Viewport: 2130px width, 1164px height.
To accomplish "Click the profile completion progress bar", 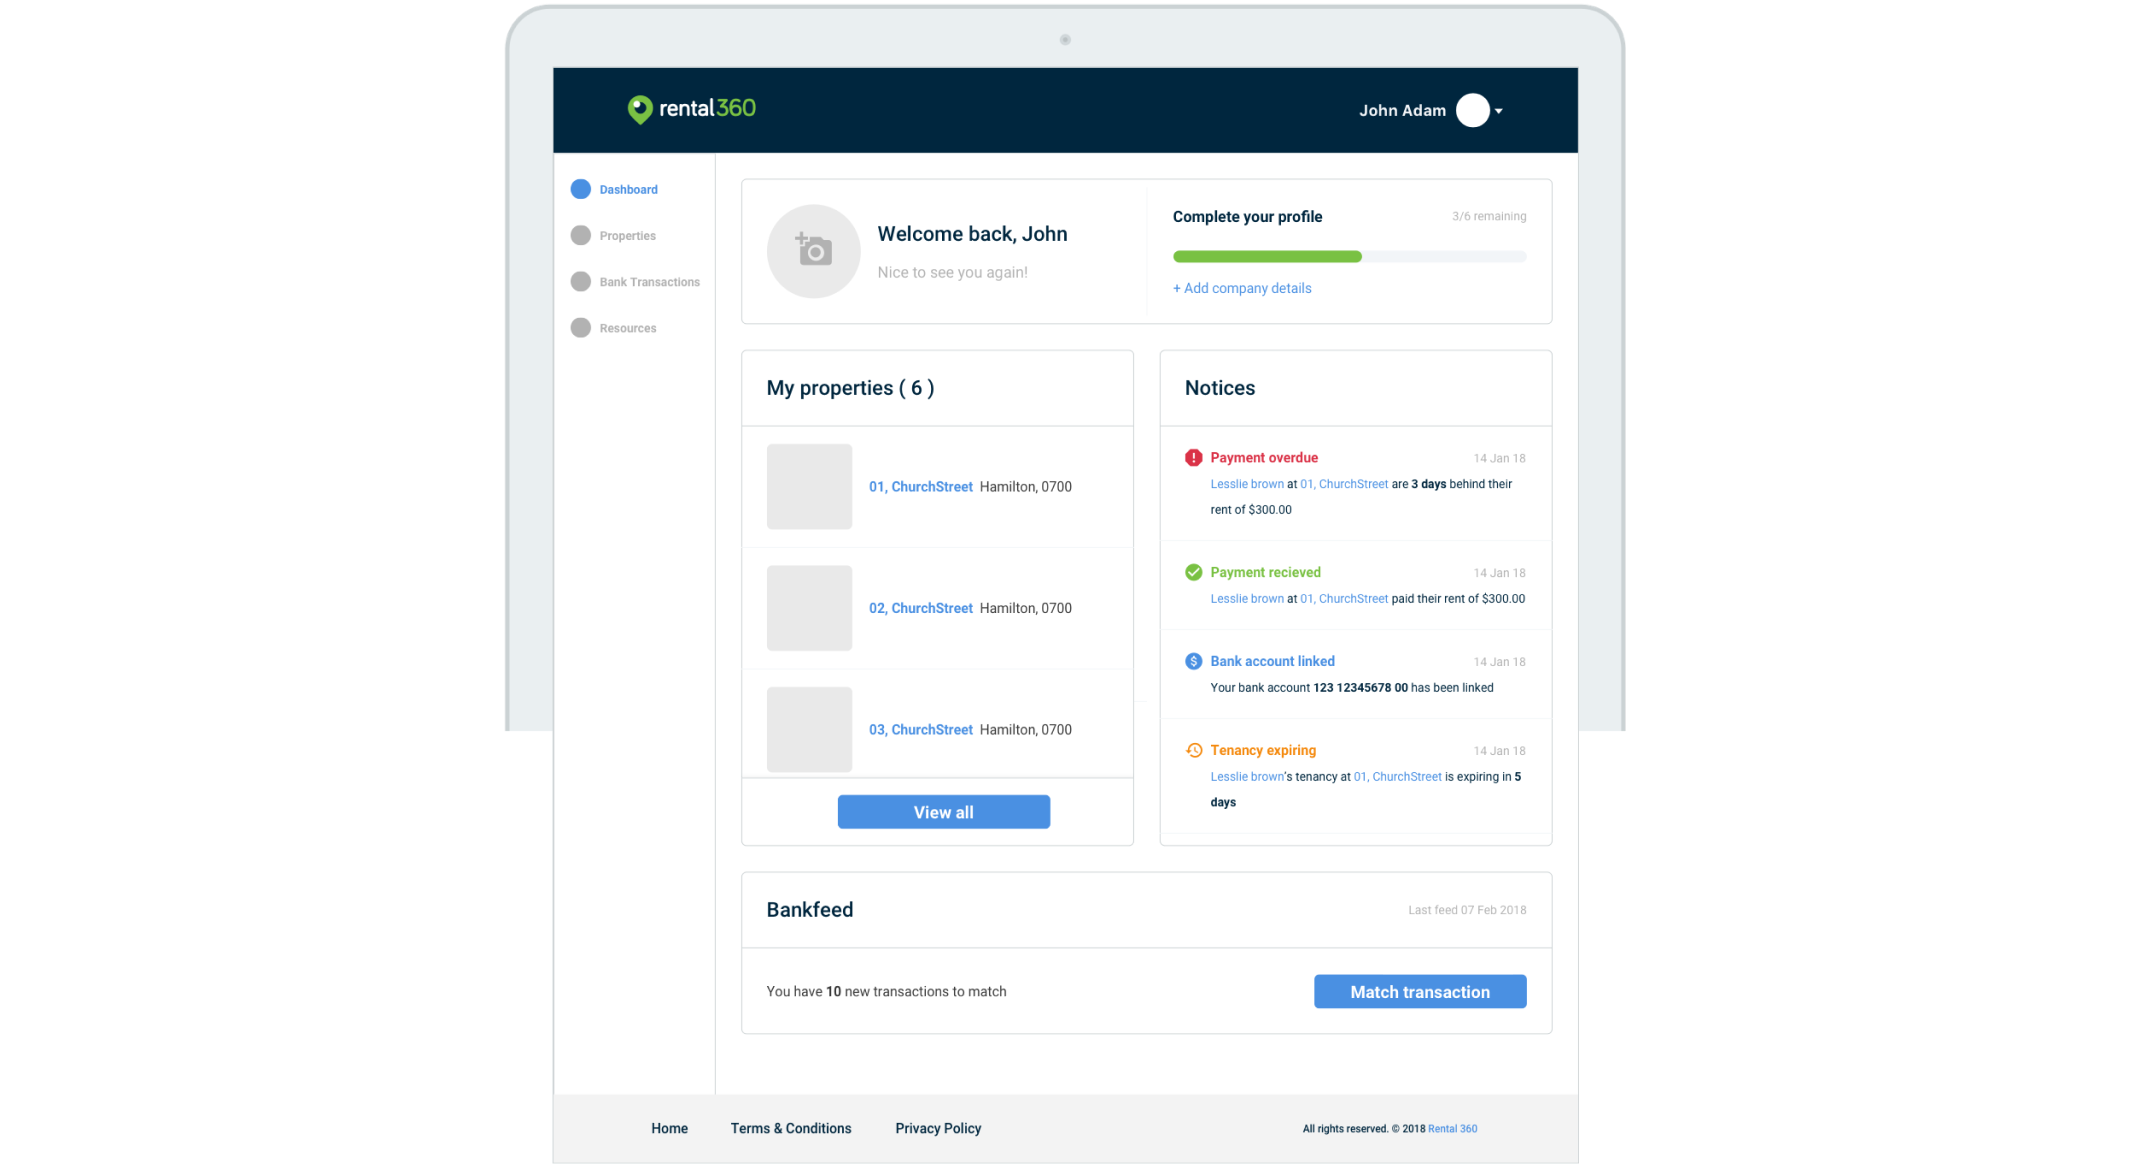I will tap(1348, 257).
